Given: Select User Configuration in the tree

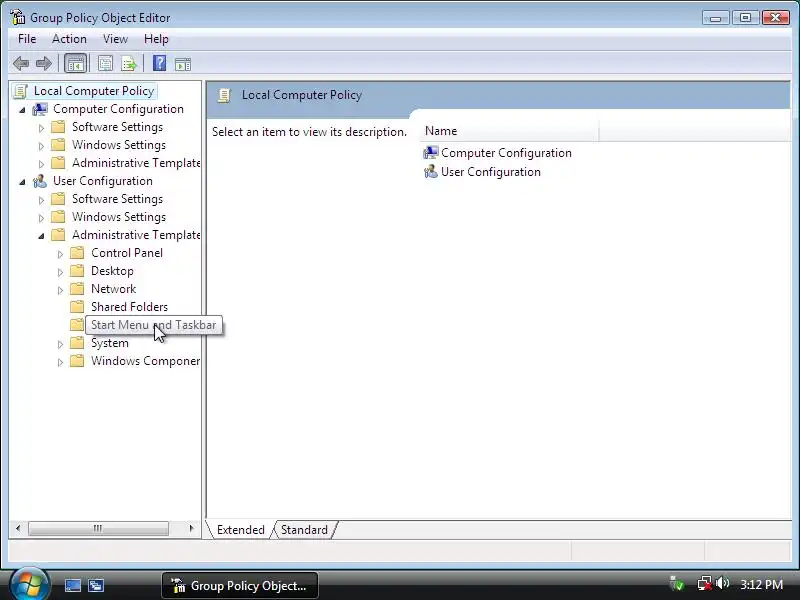Looking at the screenshot, I should (103, 181).
